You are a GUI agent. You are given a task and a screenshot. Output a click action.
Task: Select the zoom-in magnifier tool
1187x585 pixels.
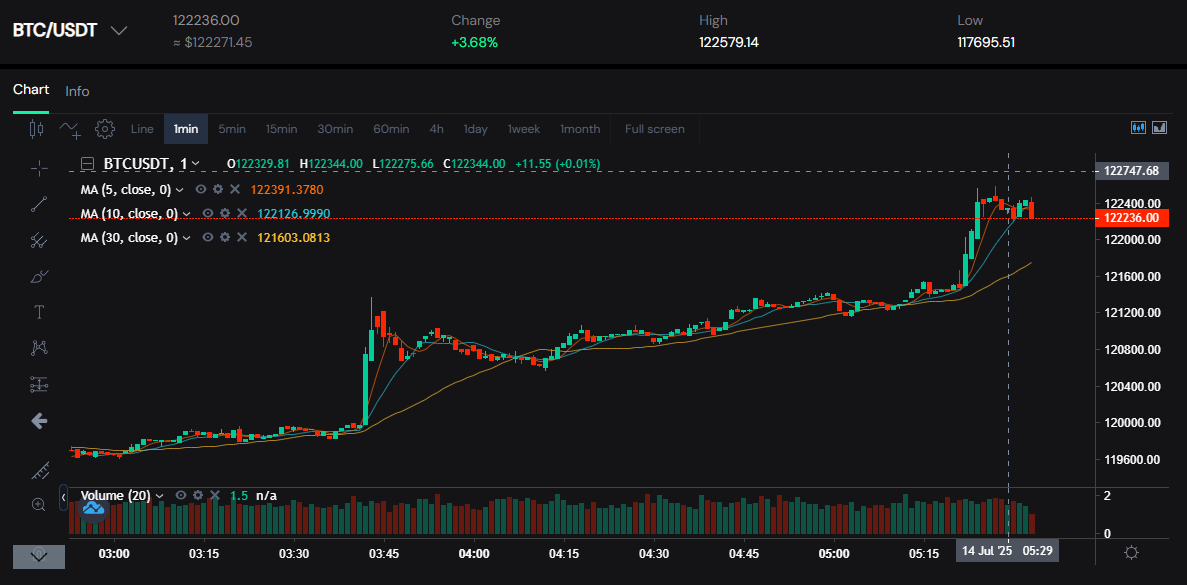39,505
